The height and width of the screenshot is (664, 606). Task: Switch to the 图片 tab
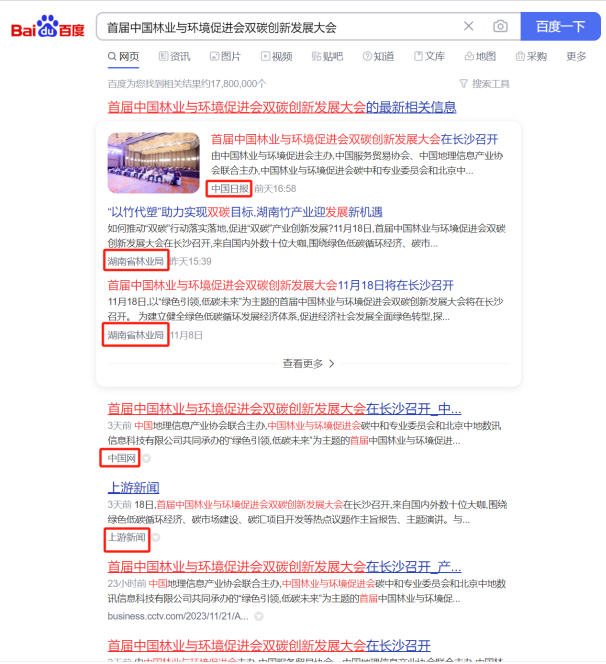pos(225,56)
